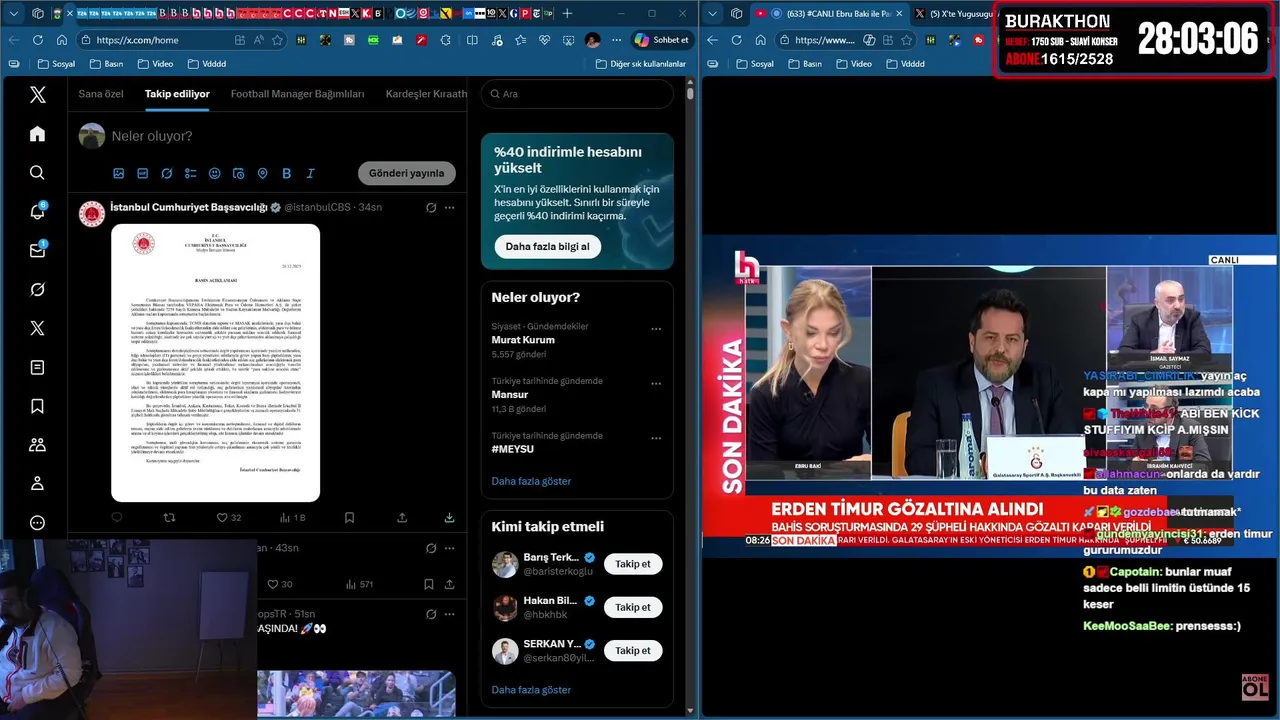
Task: Follow Hakan Bil… account
Action: coord(632,607)
